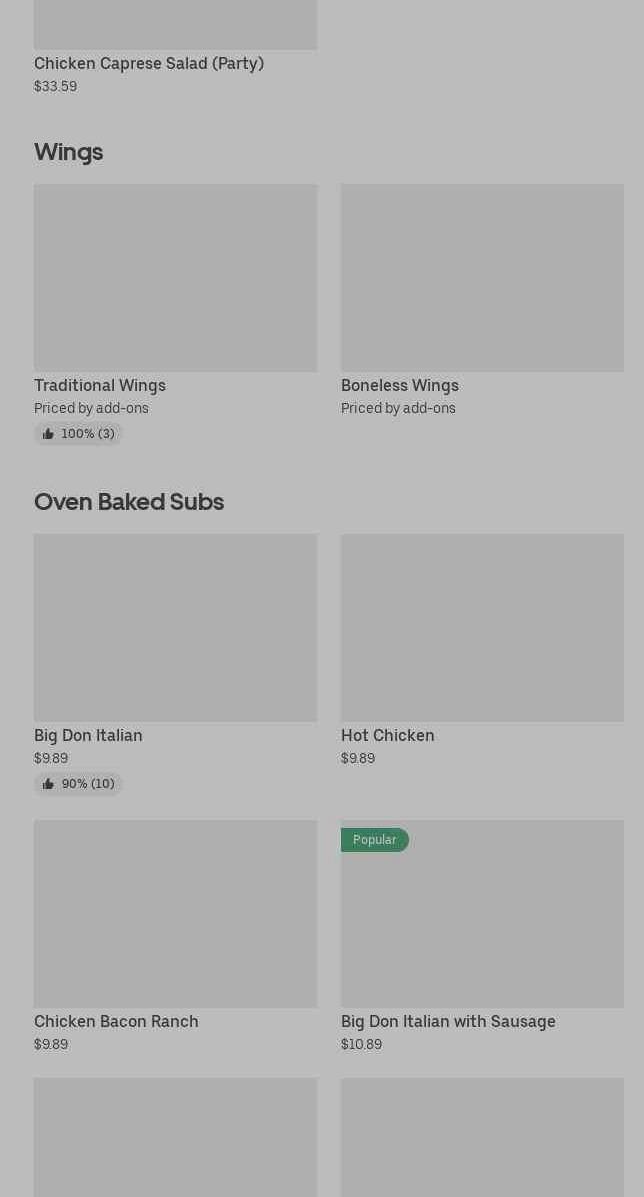Select the Big Don Italian photo
Image resolution: width=644 pixels, height=1197 pixels.
point(175,628)
